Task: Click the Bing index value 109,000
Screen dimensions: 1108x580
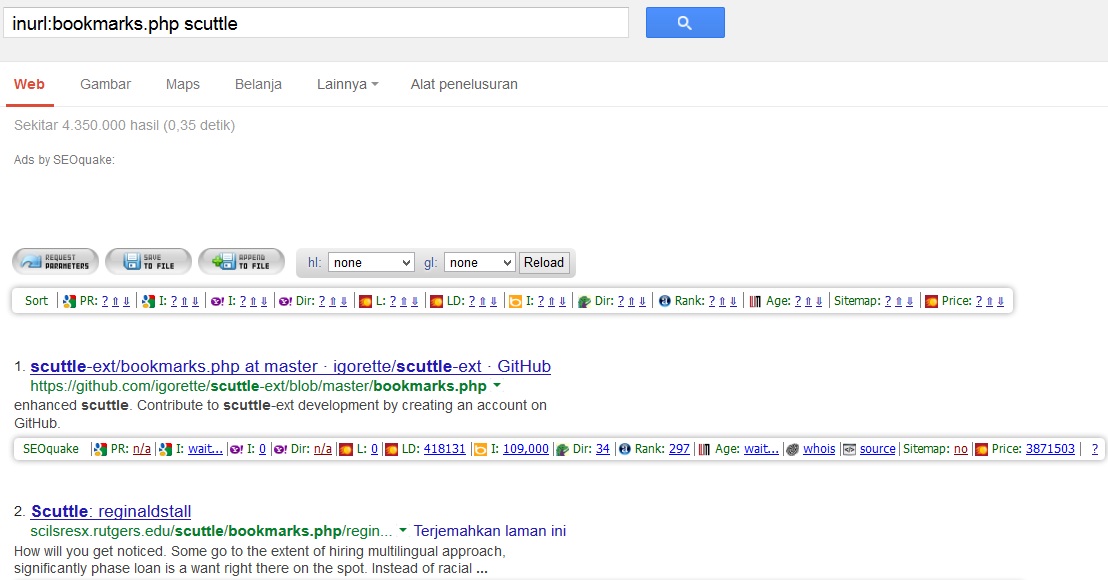Action: click(525, 449)
